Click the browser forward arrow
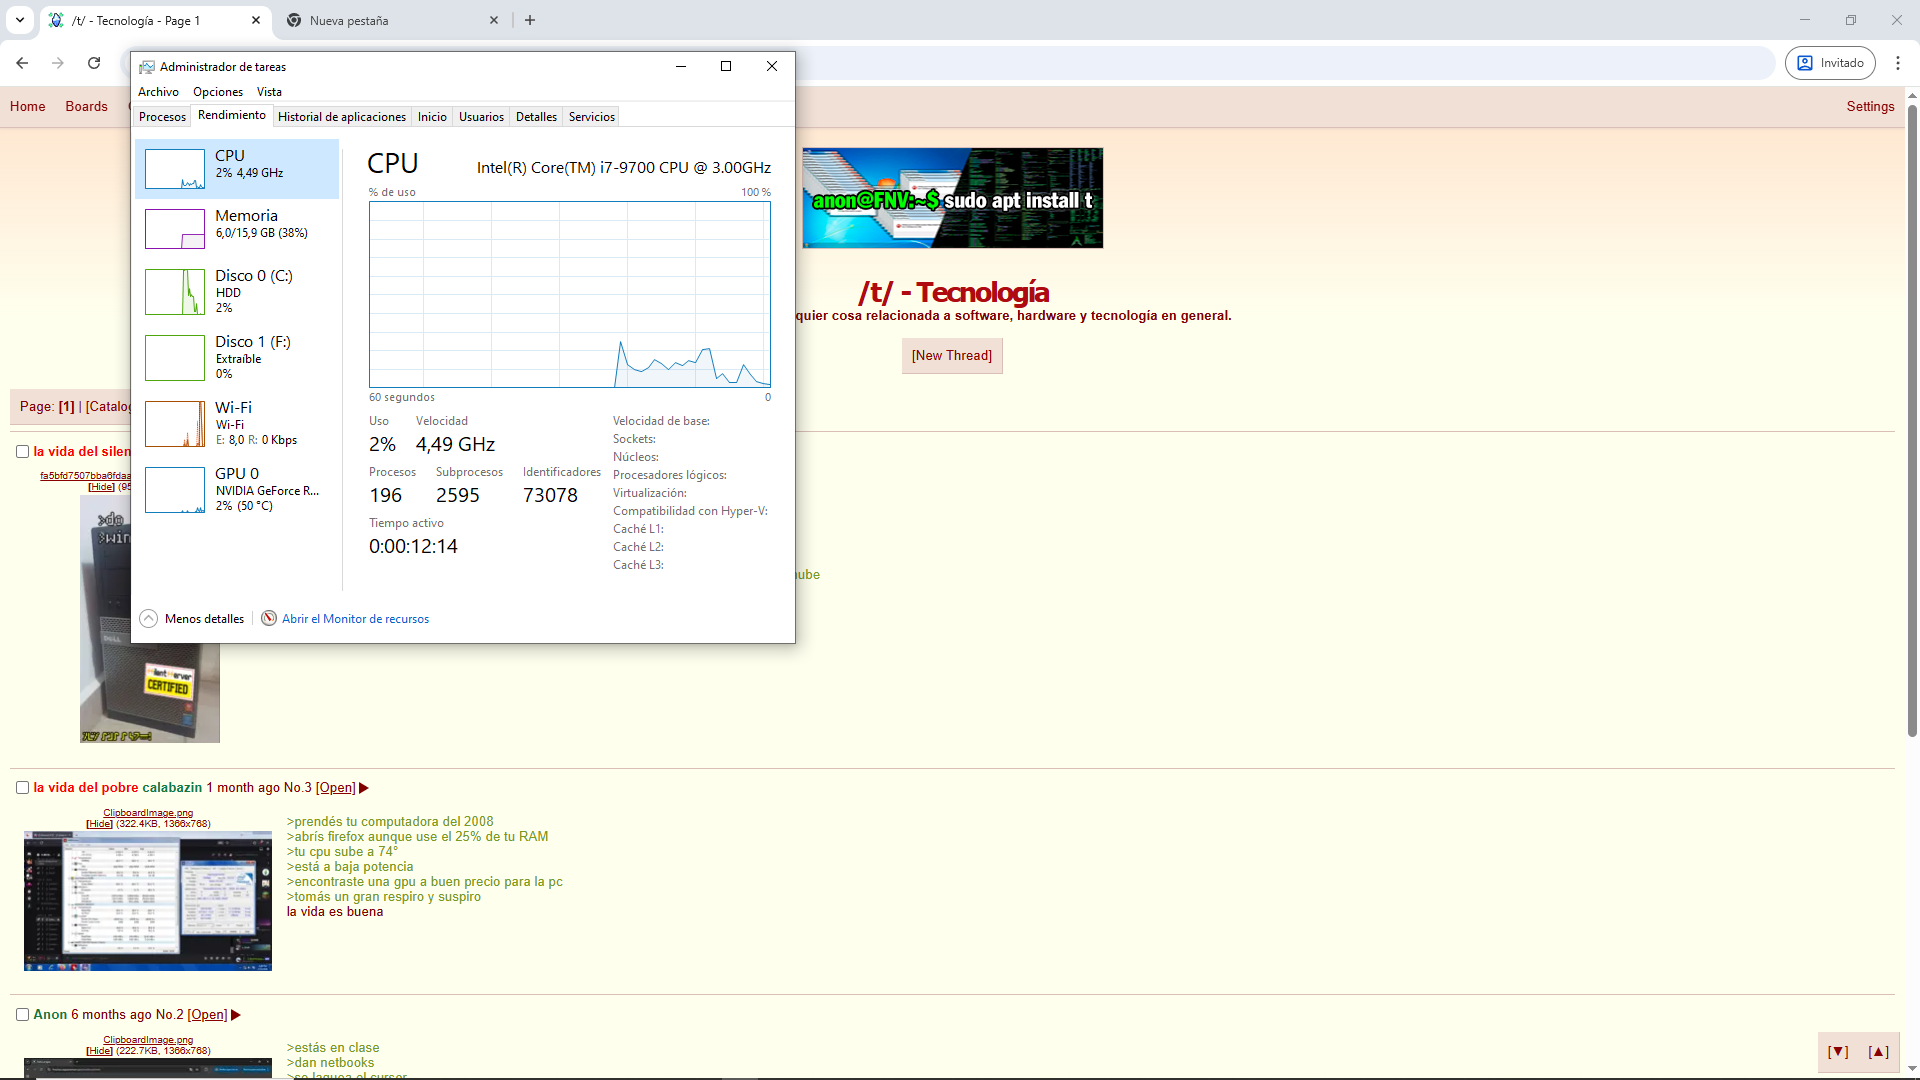 click(x=58, y=63)
